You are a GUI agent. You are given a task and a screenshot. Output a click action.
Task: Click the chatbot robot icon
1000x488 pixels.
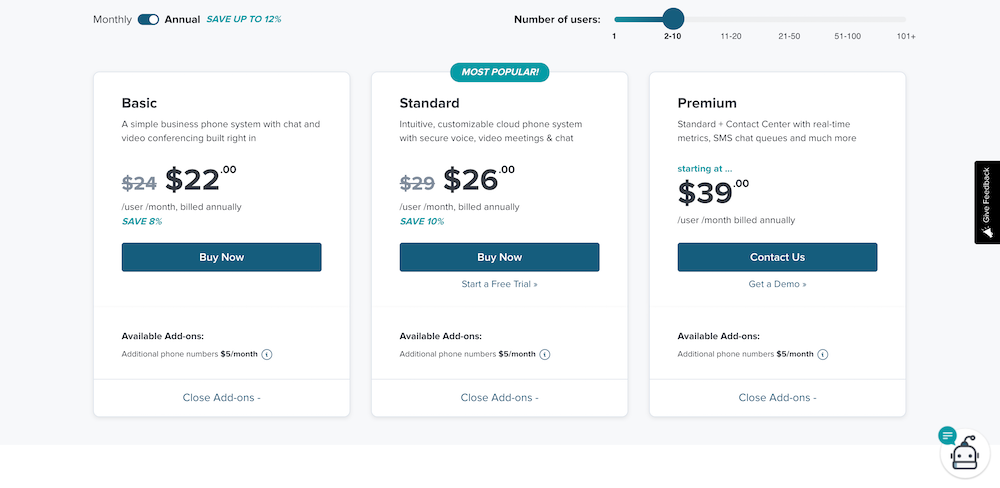click(964, 455)
